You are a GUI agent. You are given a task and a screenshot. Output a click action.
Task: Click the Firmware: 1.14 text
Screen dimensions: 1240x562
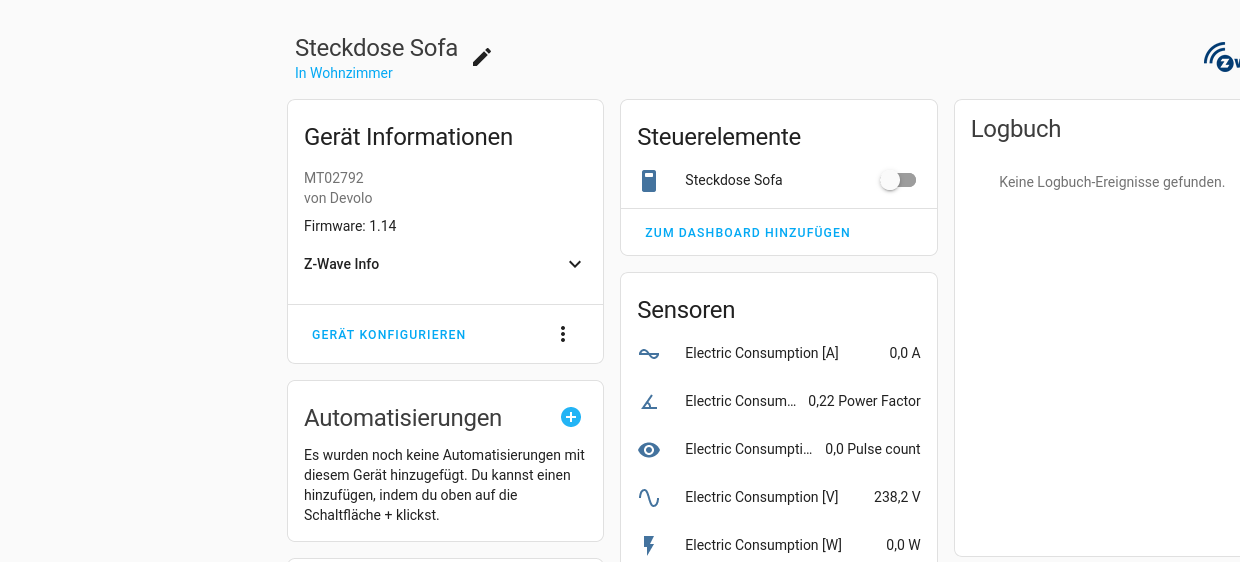pos(350,226)
